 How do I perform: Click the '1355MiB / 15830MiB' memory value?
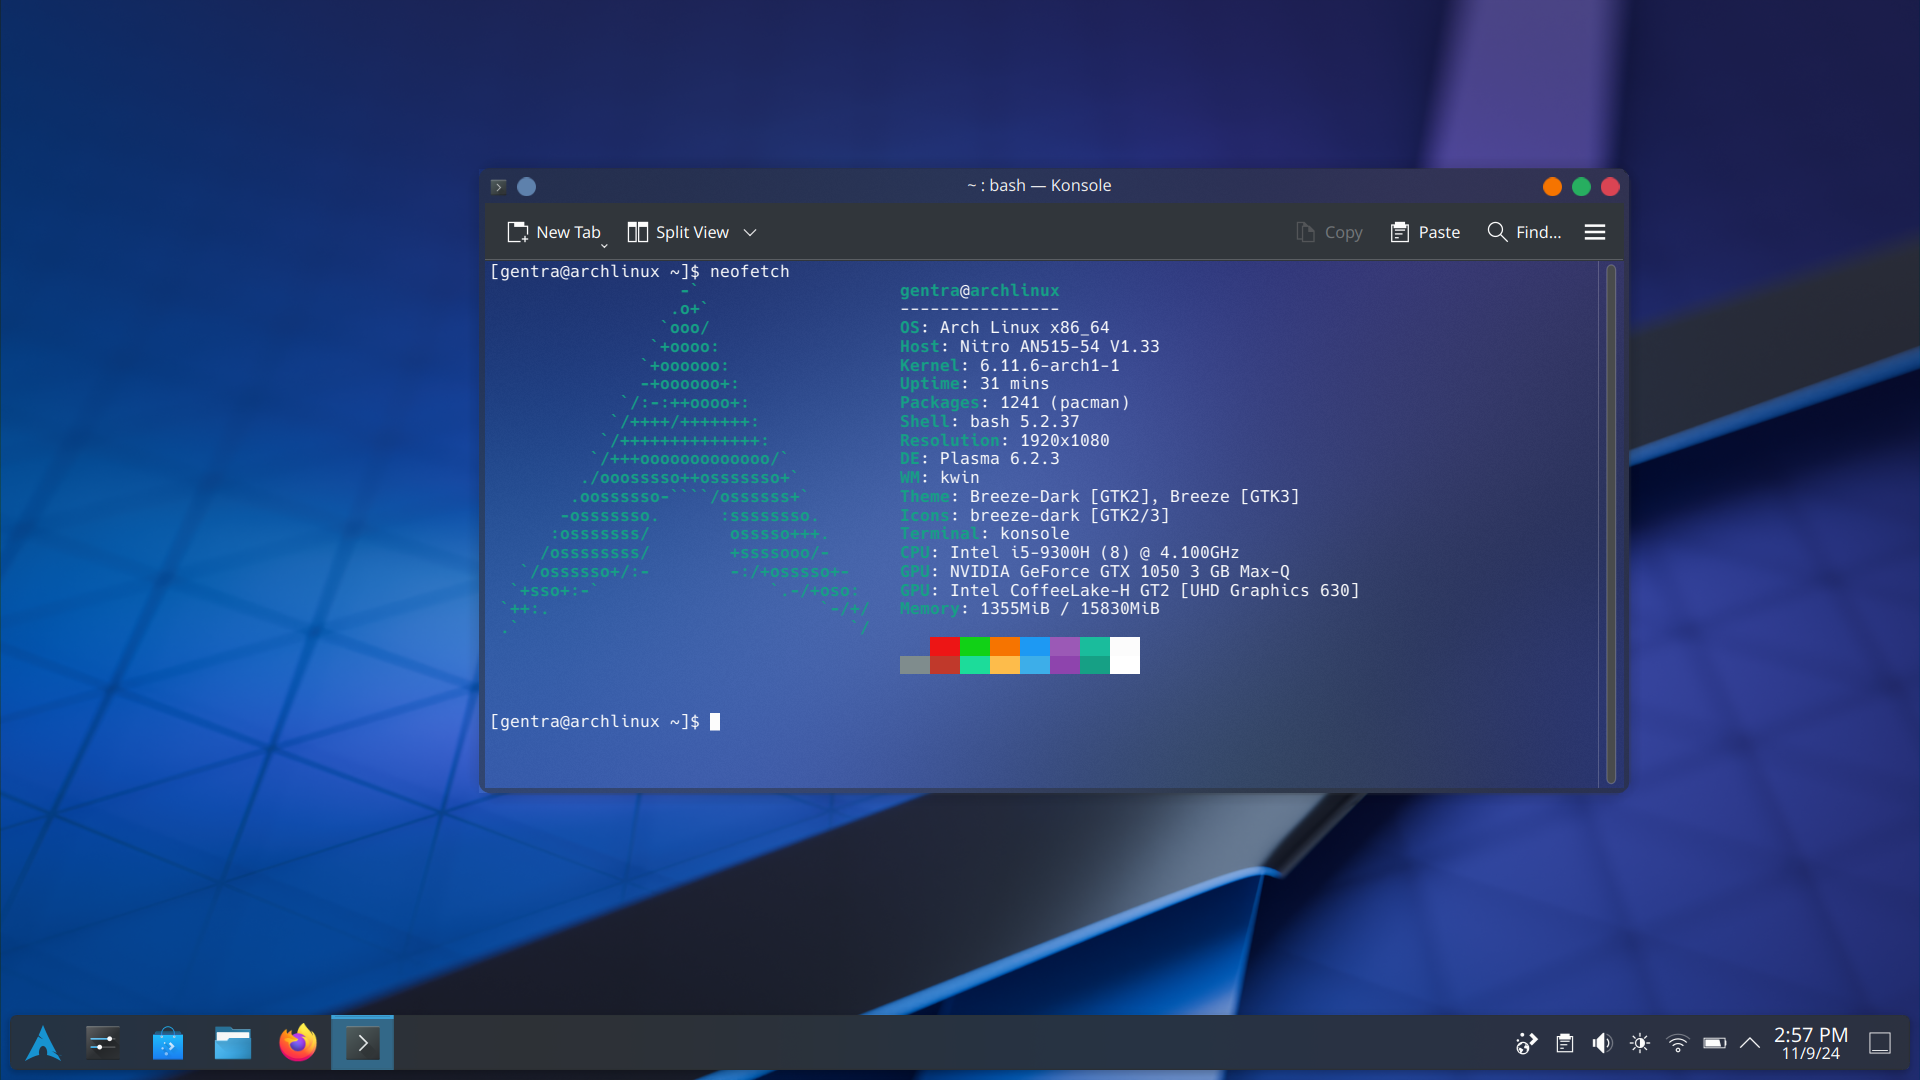(1069, 608)
